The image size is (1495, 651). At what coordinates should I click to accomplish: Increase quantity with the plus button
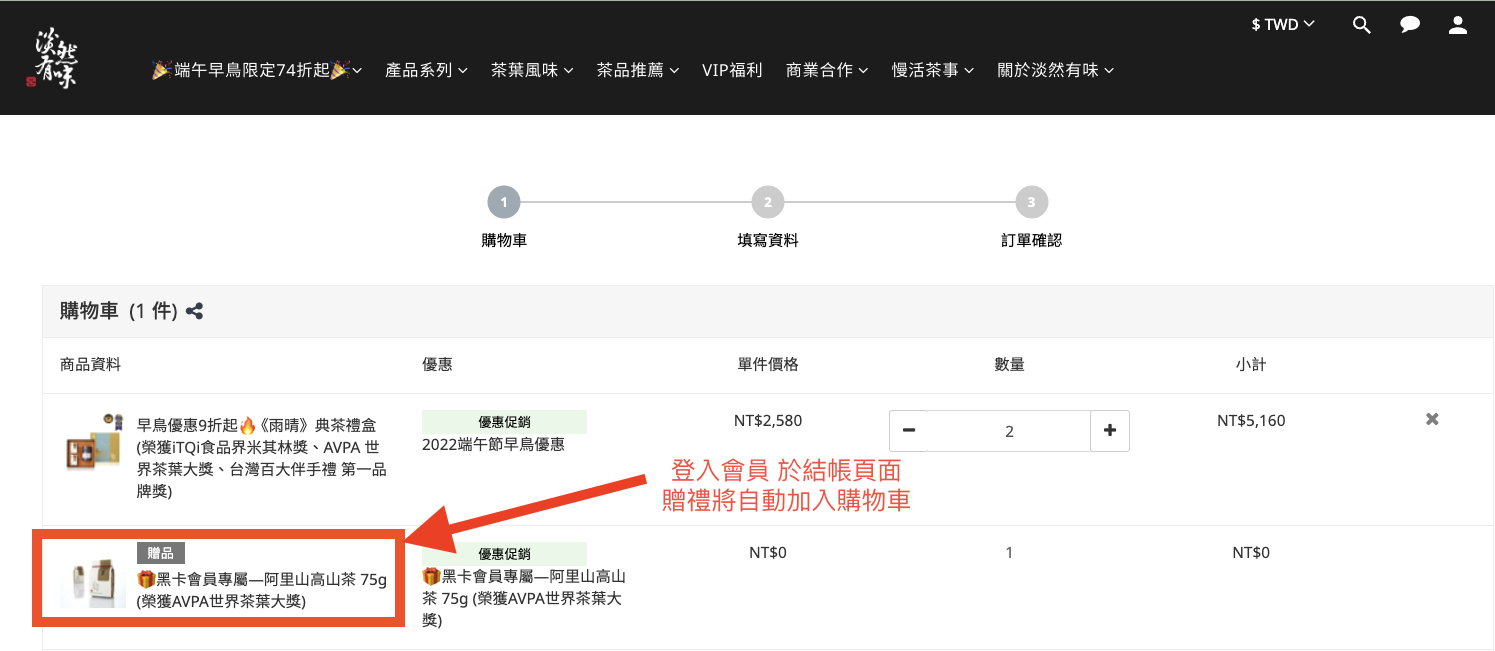click(1110, 431)
